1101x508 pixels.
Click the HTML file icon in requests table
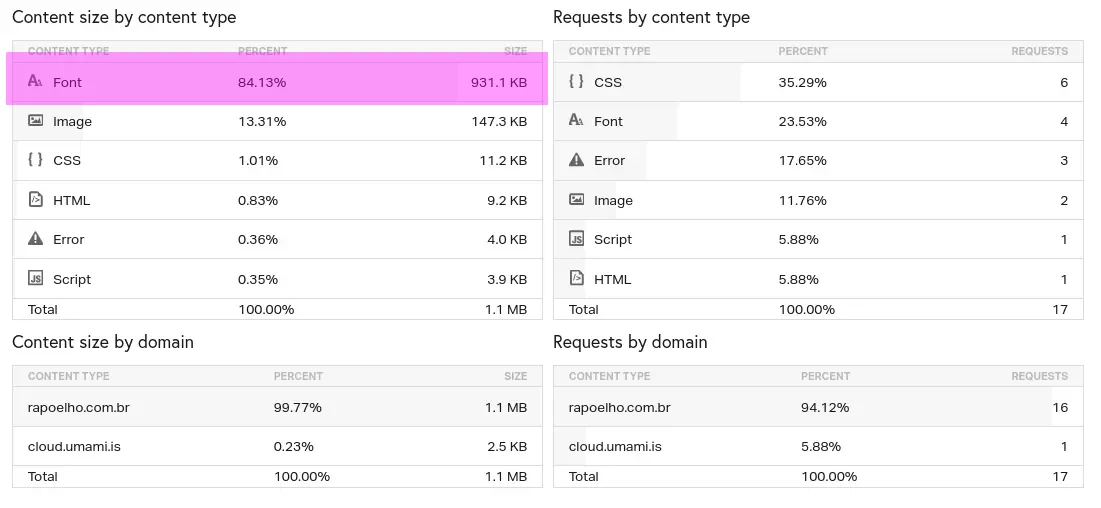pyautogui.click(x=576, y=279)
